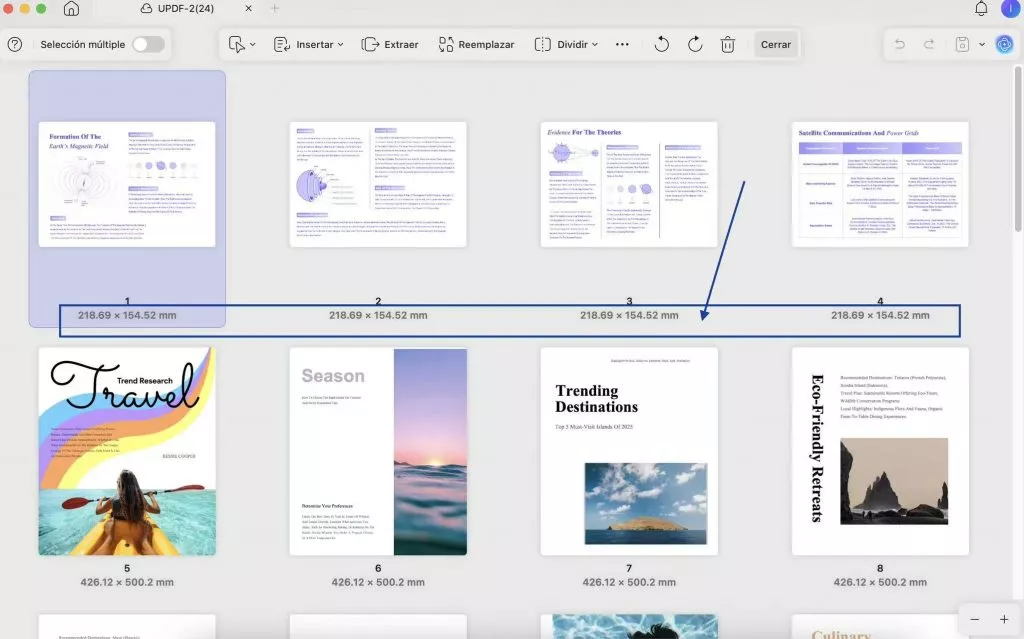Select page 2 thumbnail
This screenshot has width=1024, height=639.
pyautogui.click(x=378, y=184)
